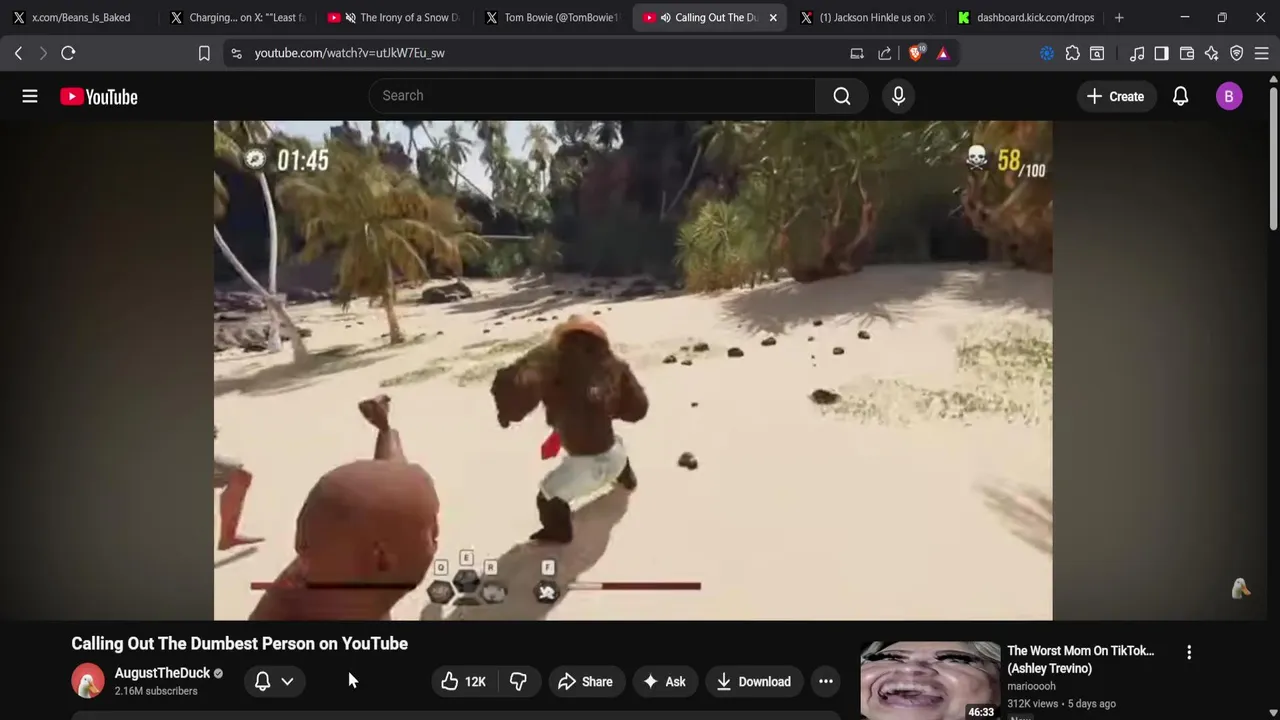Mute the audio icon on YouTube tab
1280x720 pixels.
coord(665,17)
